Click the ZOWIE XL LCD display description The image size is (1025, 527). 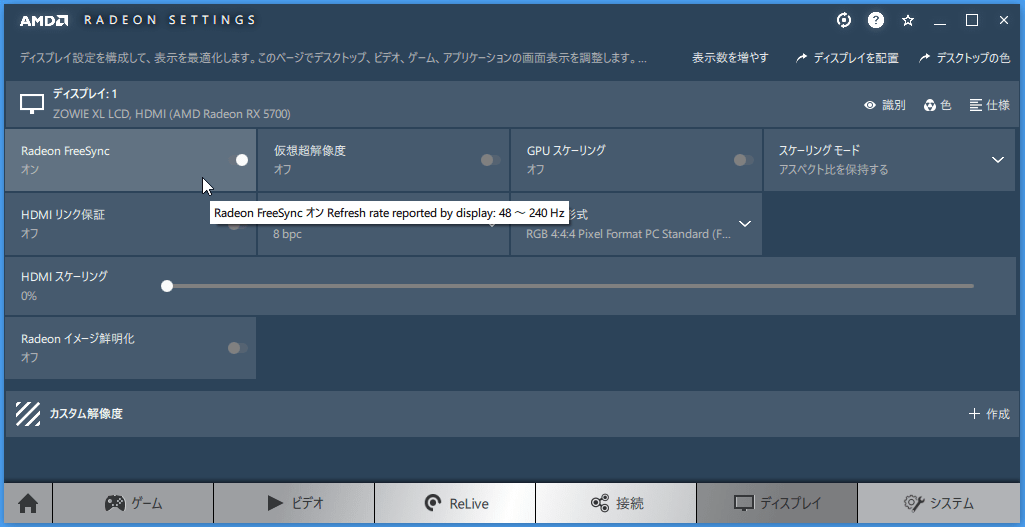172,114
